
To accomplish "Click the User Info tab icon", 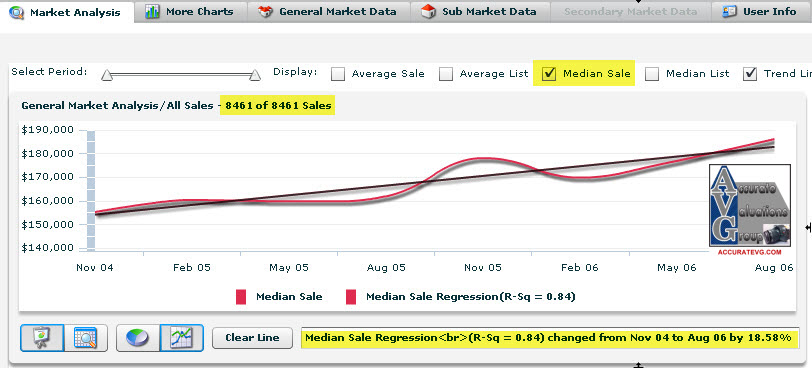I will [x=729, y=11].
